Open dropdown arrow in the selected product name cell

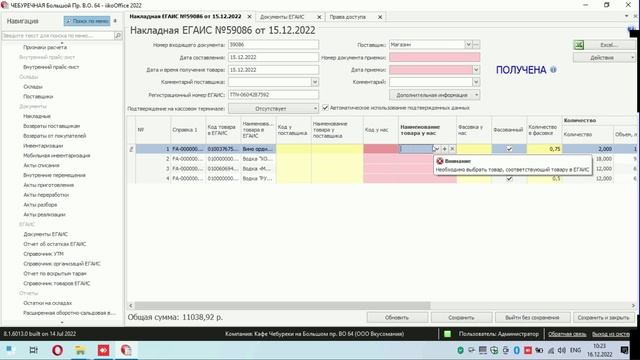coord(436,149)
